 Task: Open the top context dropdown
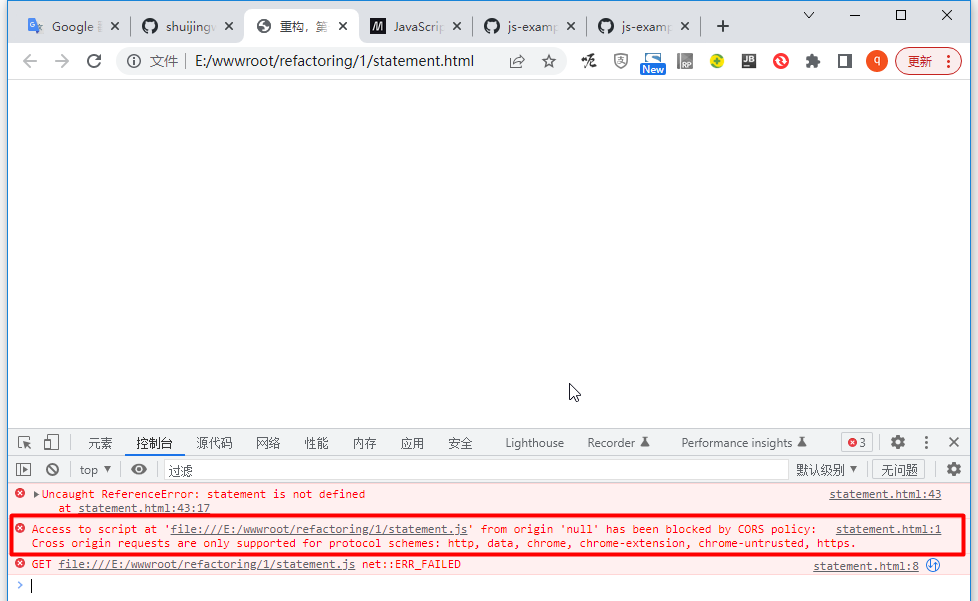95,469
